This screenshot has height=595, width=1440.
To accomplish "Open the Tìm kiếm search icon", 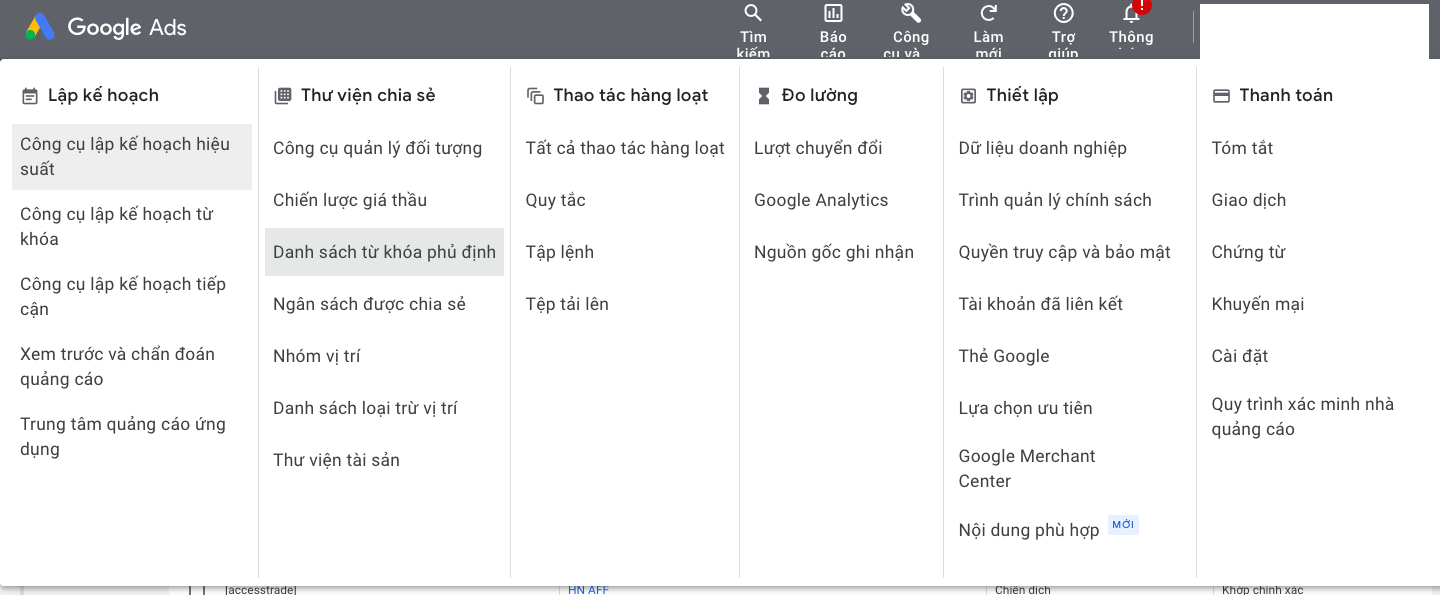I will tap(753, 13).
